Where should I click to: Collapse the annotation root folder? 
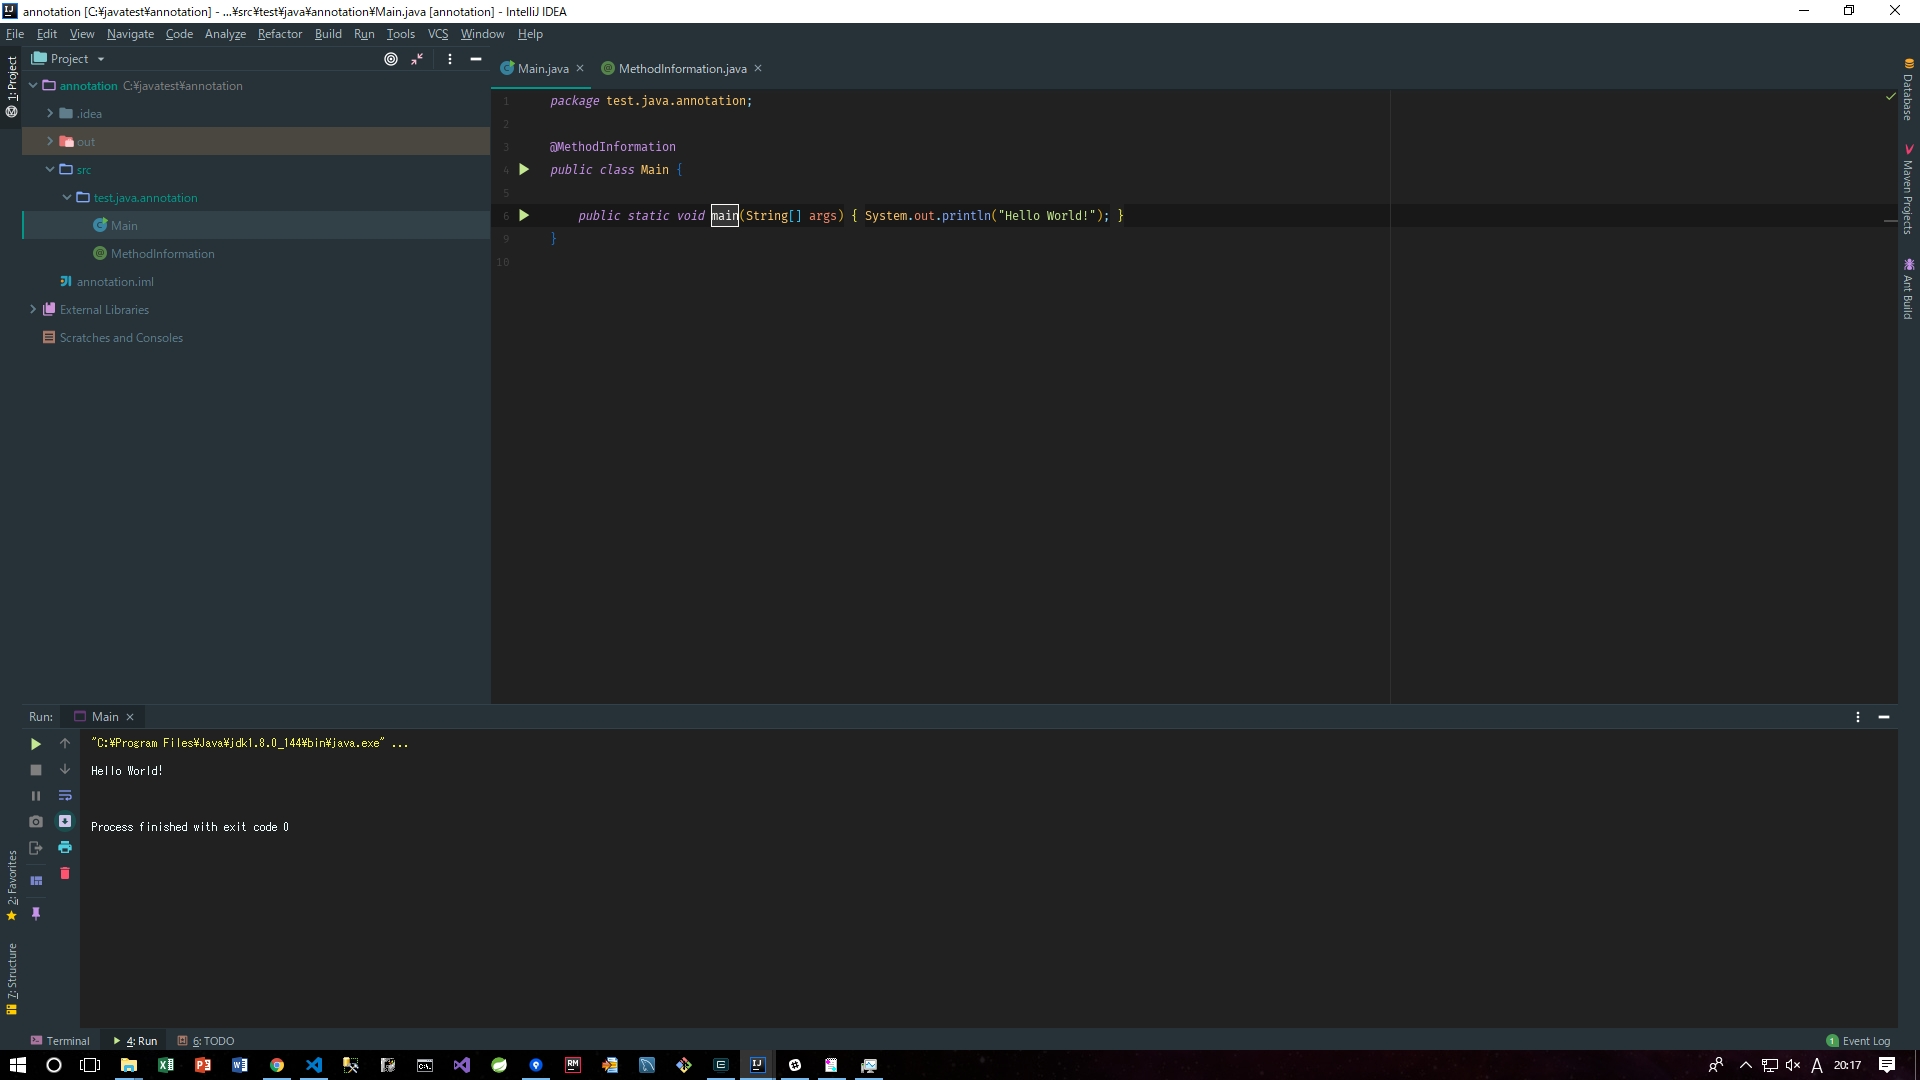(33, 86)
